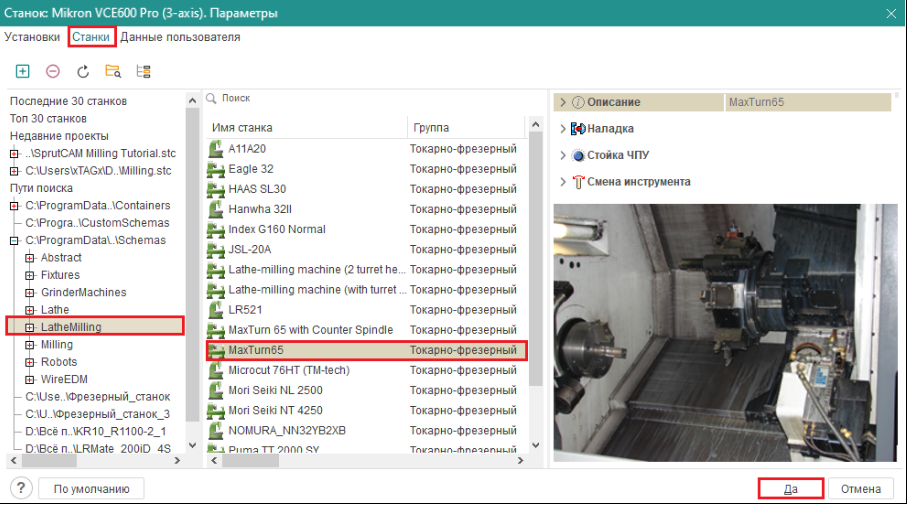Viewport: 917px width, 512px height.
Task: Open the Данные пользователя tab
Action: [180, 37]
